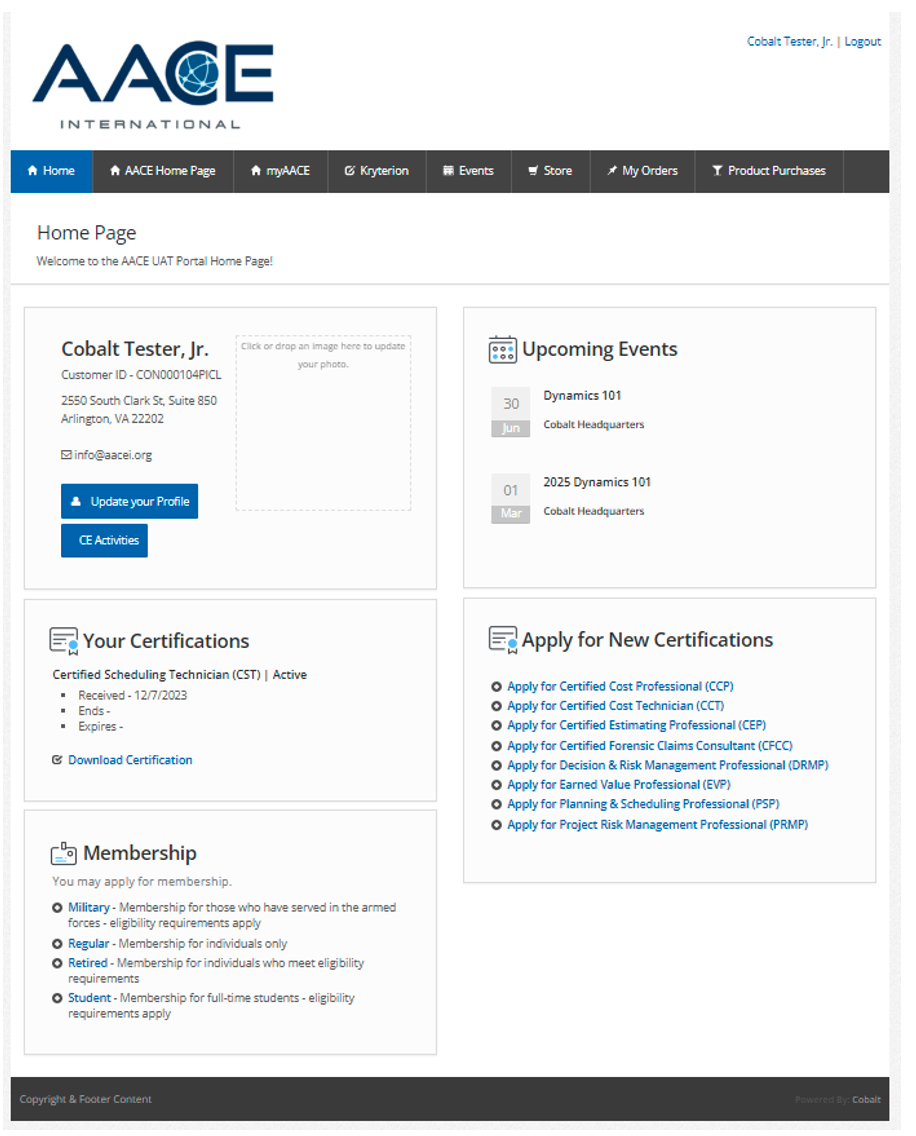Screen dimensions: 916x1136
Task: Click the bullet icon beside the CFCC application
Action: tap(496, 746)
